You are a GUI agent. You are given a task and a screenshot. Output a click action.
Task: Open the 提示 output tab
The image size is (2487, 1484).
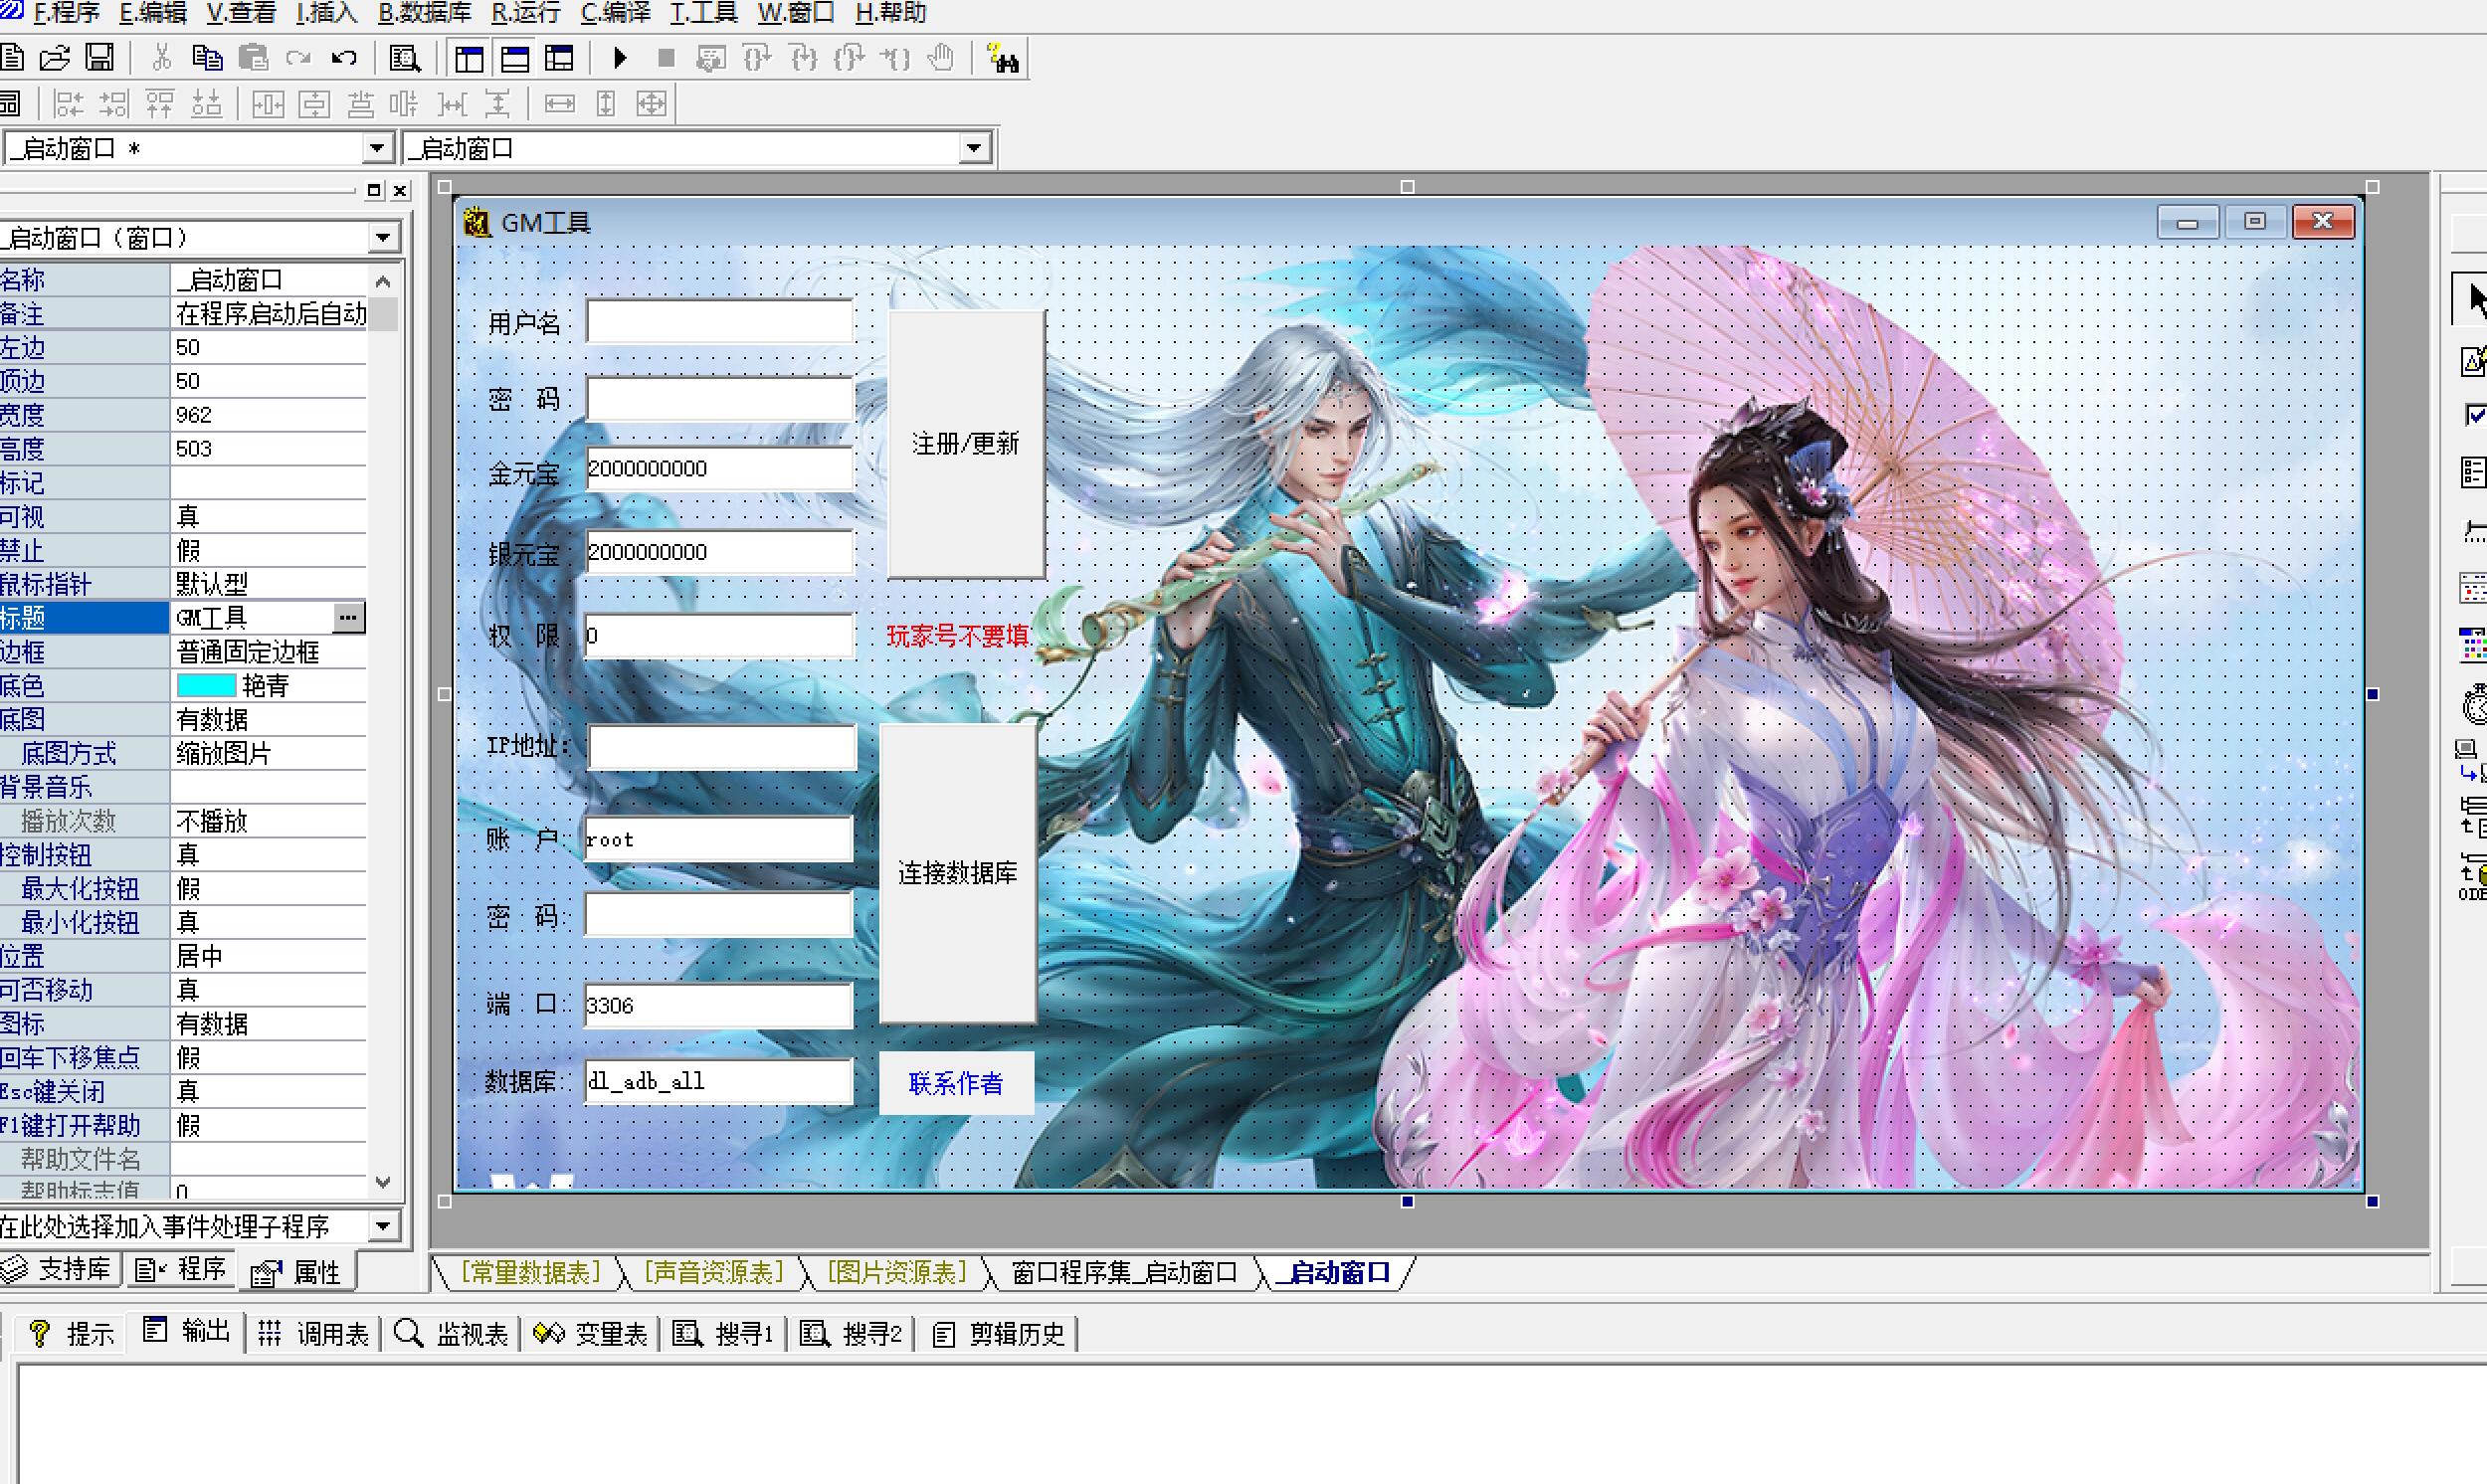[71, 1333]
